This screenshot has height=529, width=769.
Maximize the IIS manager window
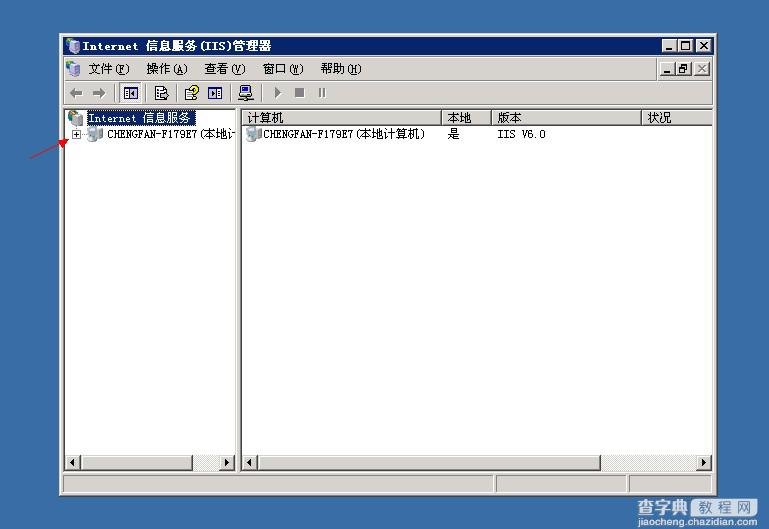click(x=686, y=46)
